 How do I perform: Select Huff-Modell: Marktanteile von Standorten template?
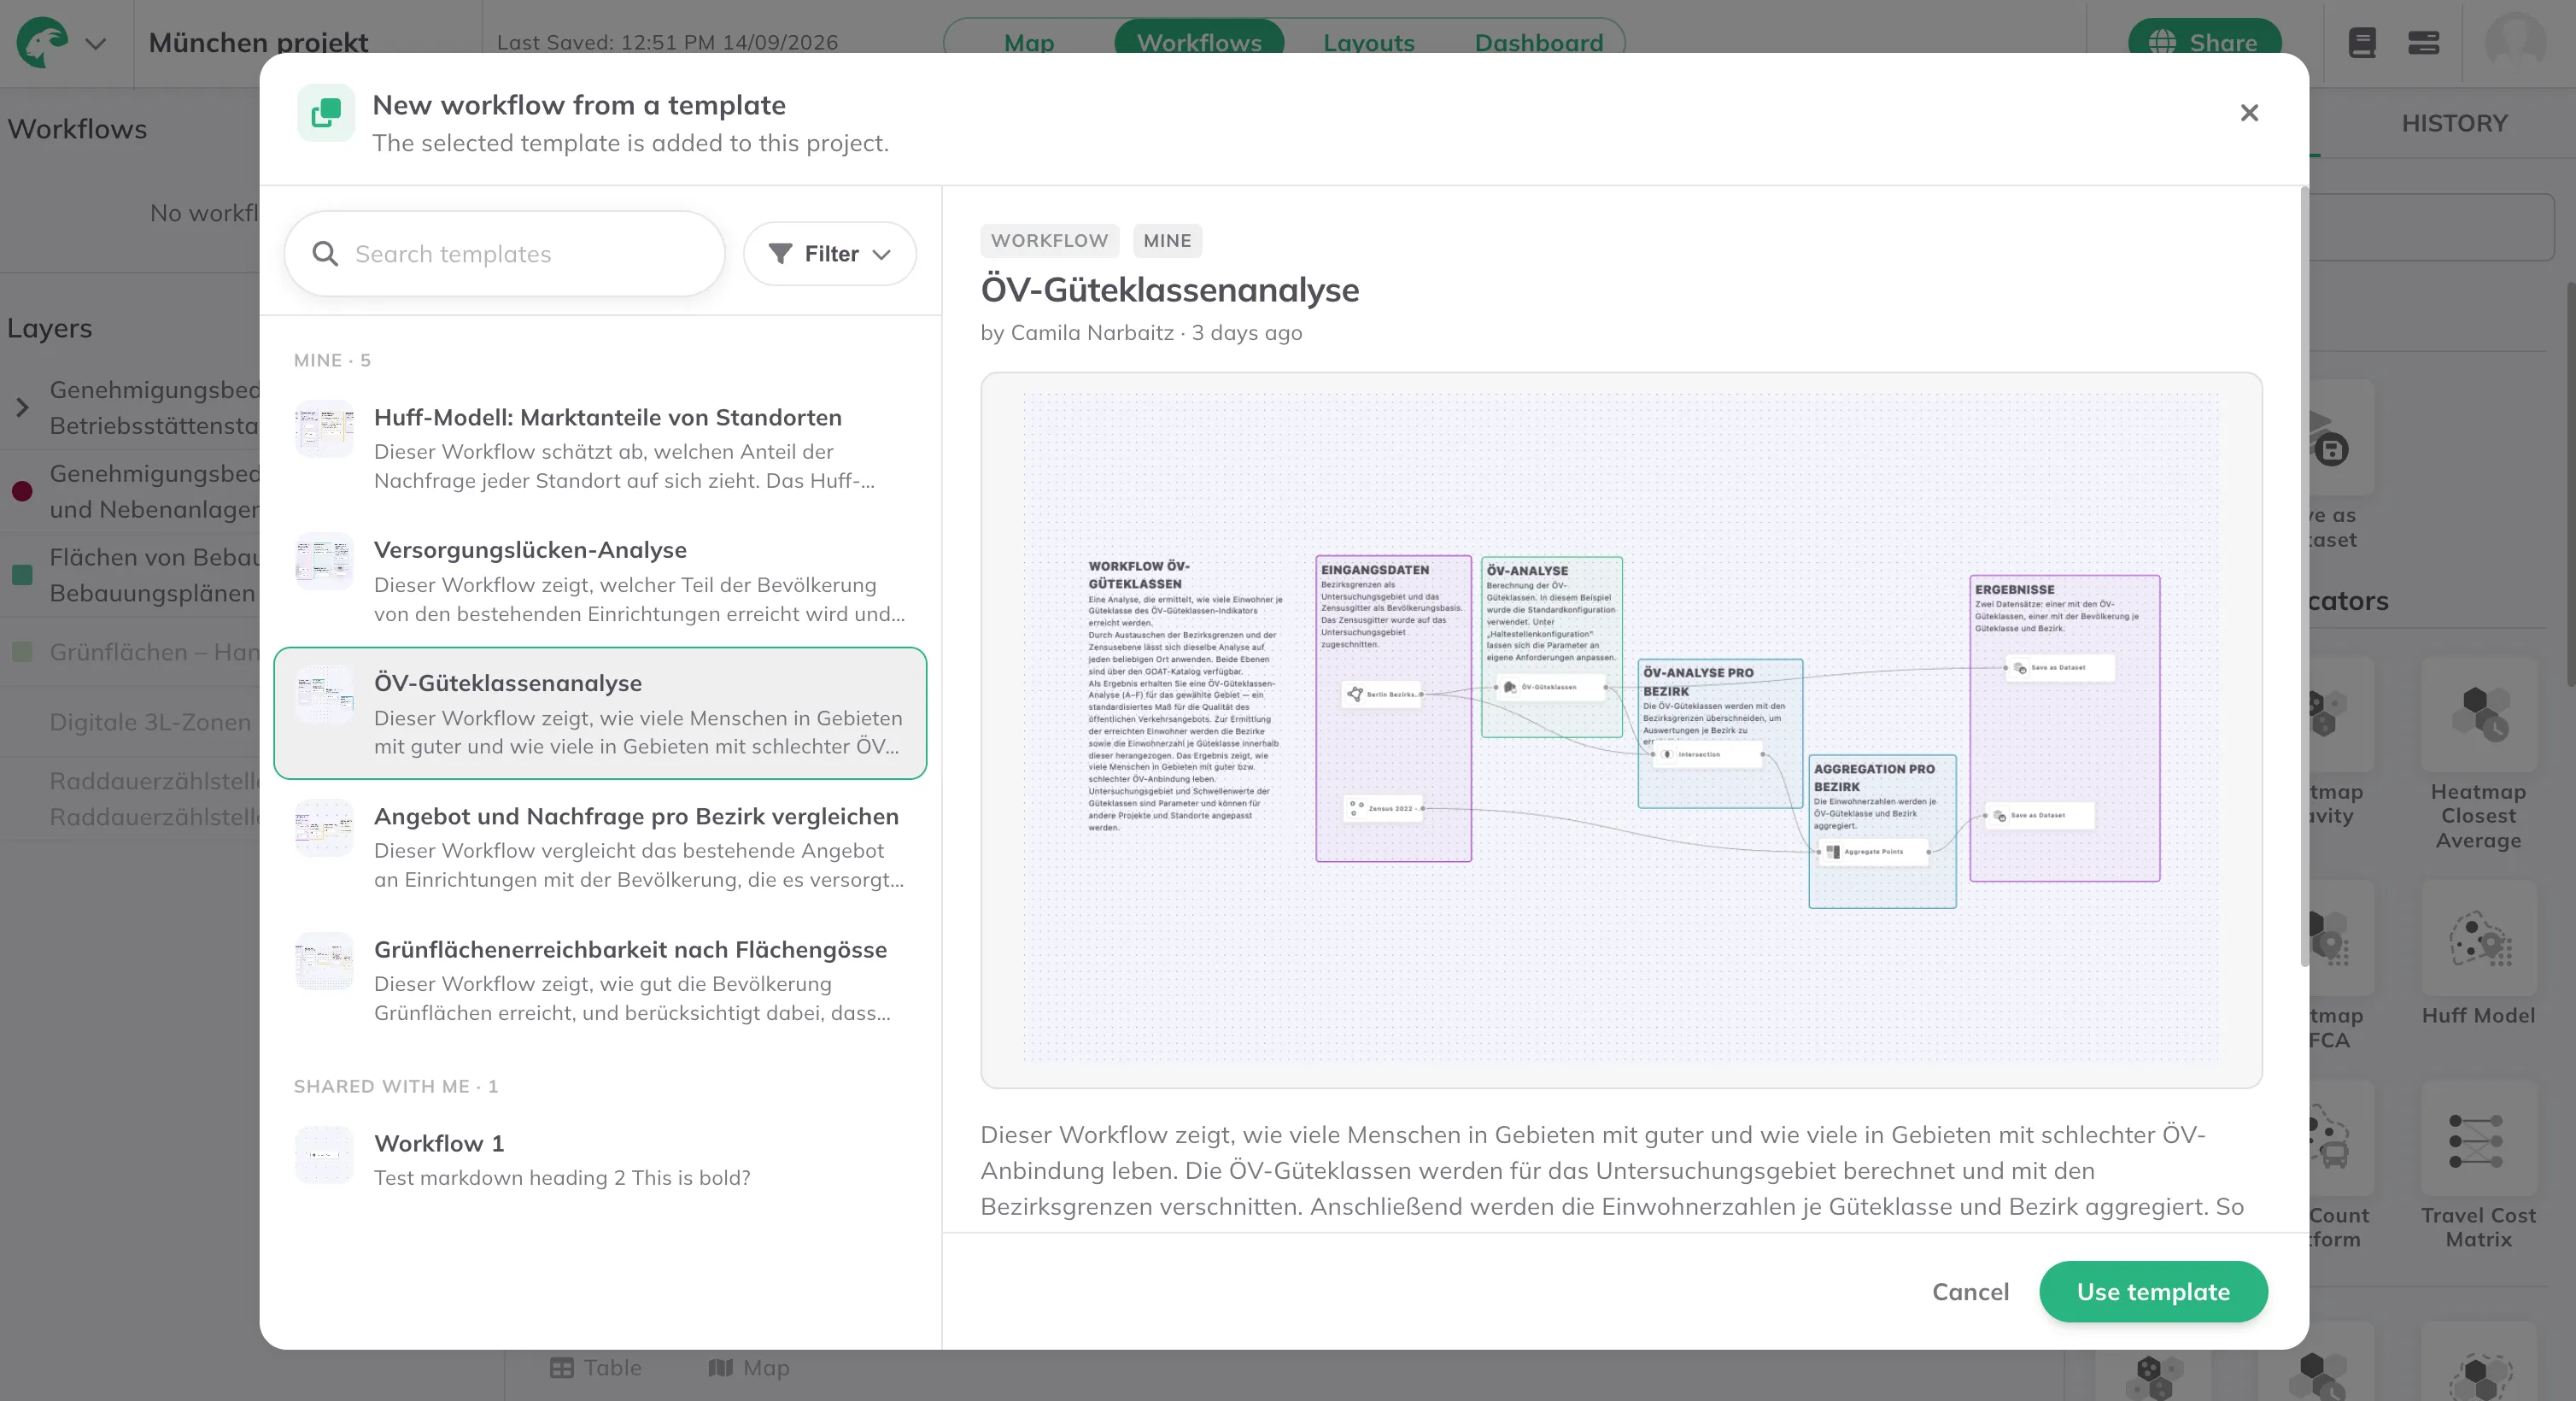coord(600,448)
